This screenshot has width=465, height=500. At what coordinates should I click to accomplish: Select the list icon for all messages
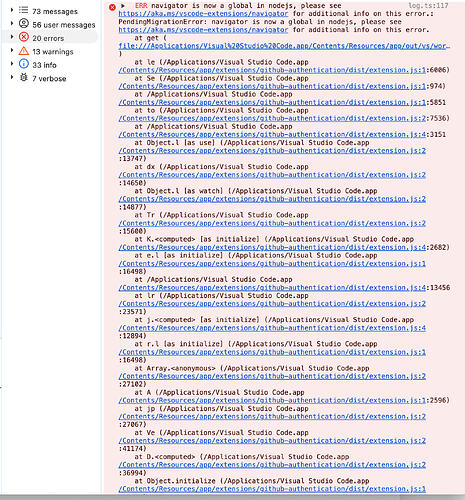click(24, 10)
